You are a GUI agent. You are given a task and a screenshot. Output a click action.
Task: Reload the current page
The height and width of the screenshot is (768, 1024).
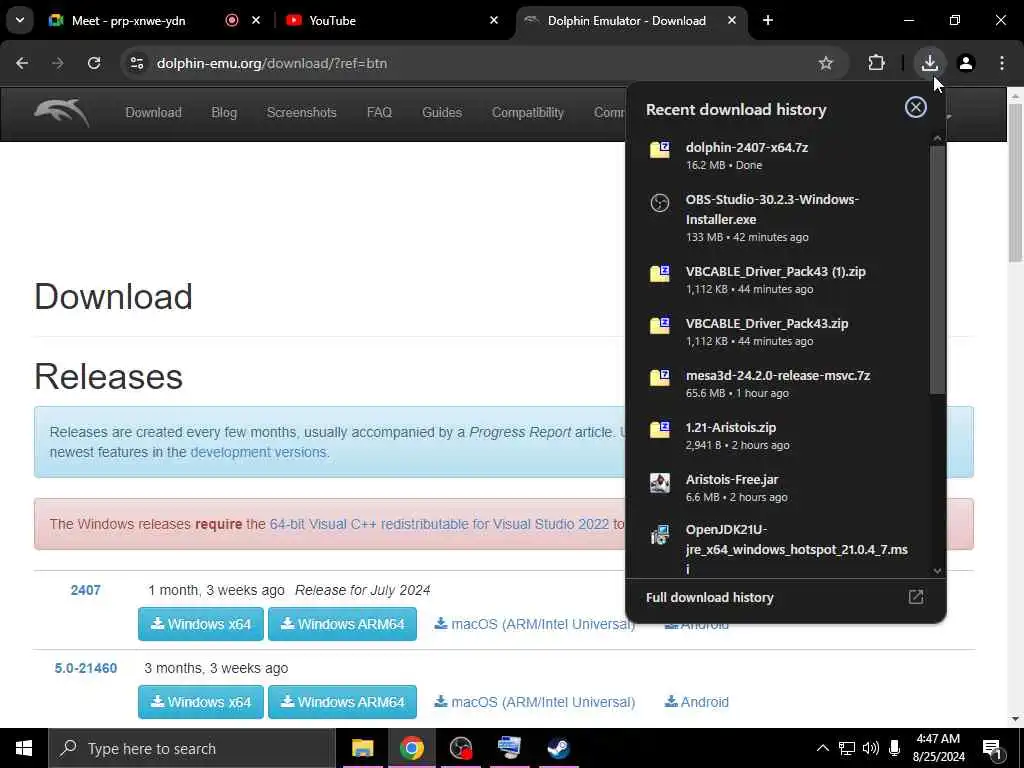click(x=94, y=63)
